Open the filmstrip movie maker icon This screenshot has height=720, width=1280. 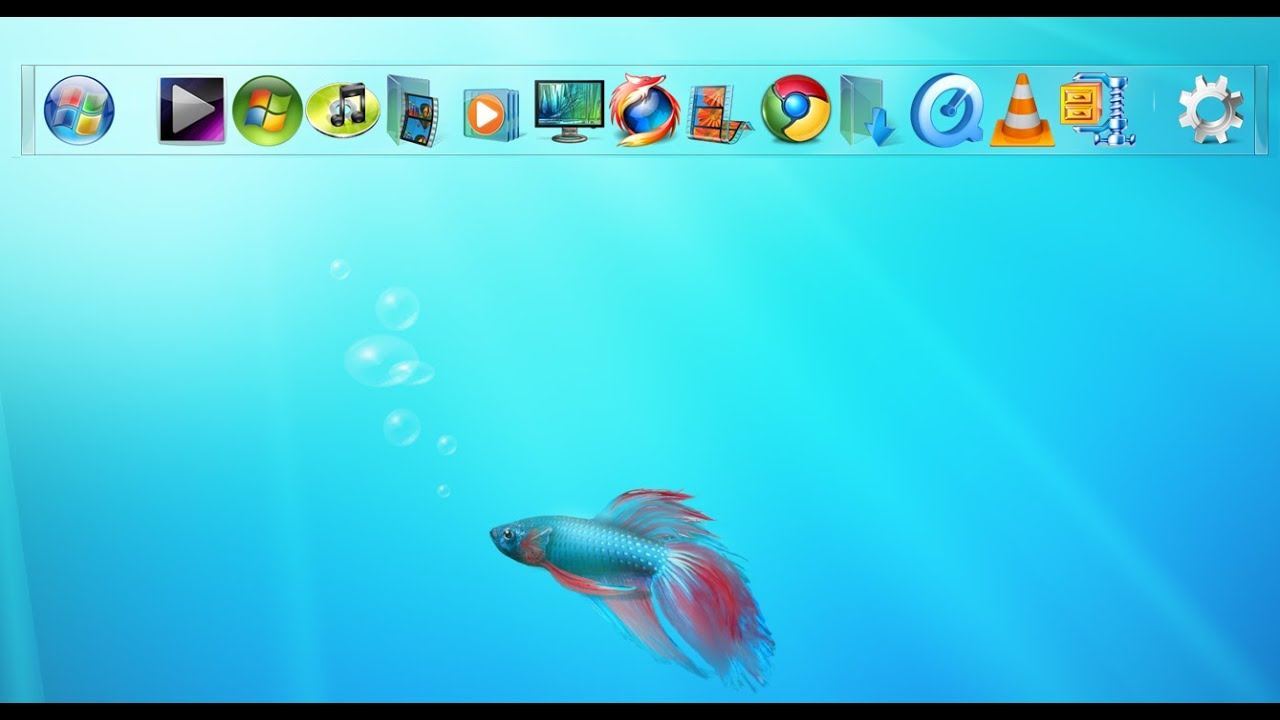720,113
